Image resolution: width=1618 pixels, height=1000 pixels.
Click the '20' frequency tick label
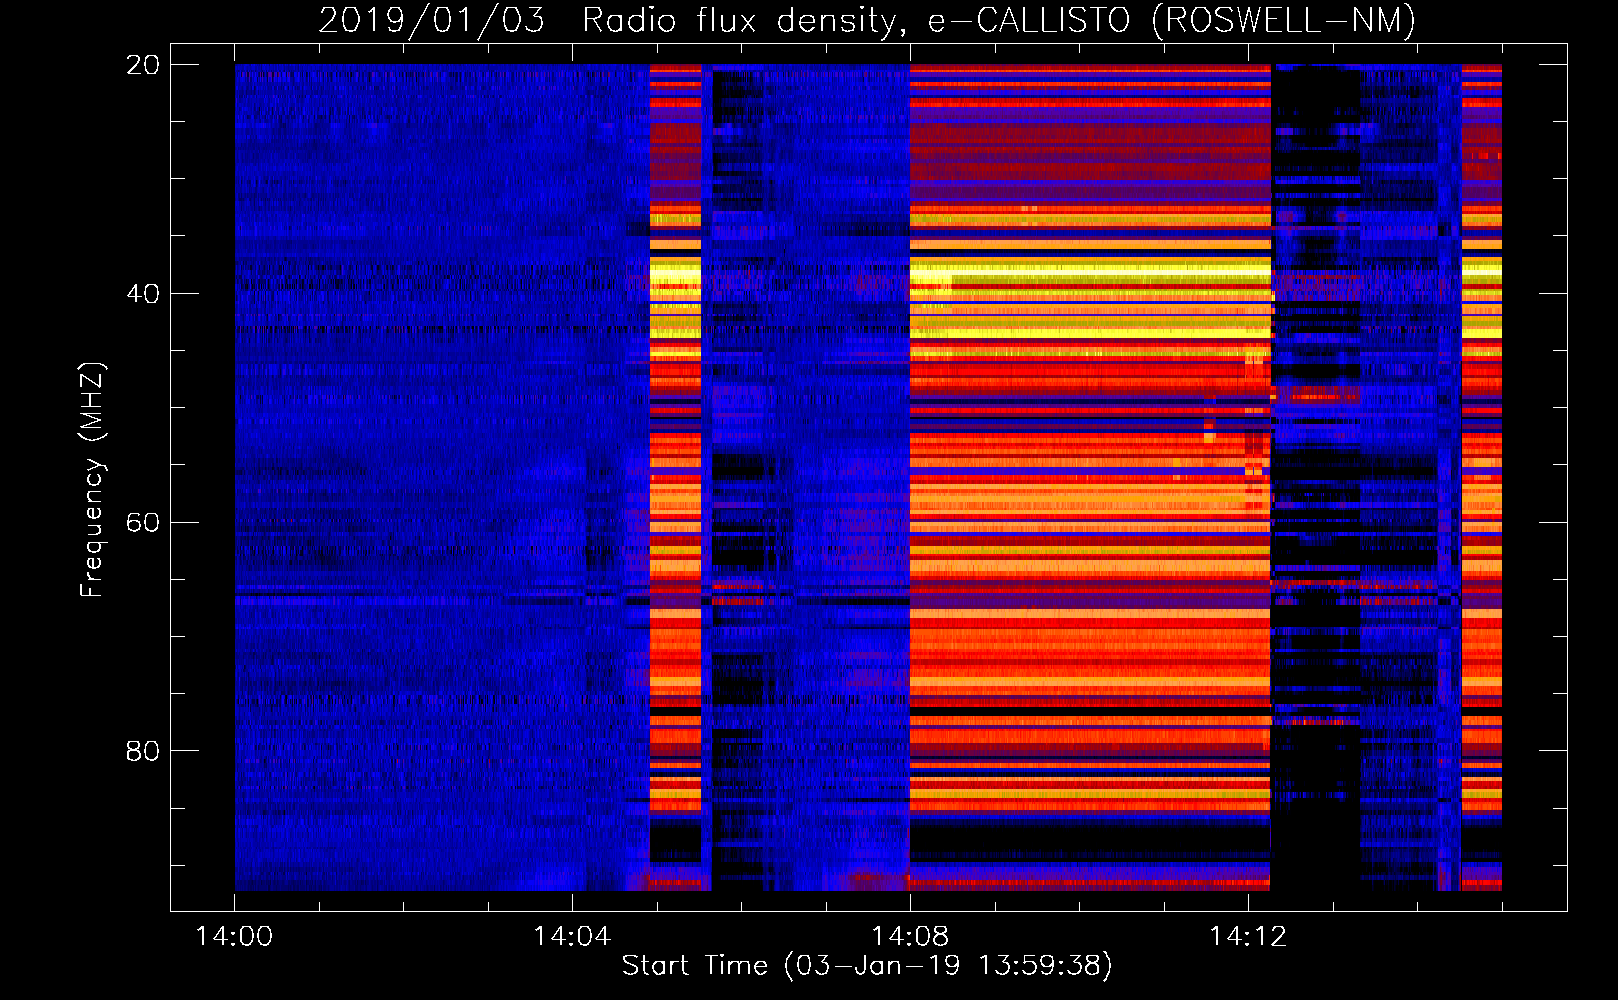143,65
